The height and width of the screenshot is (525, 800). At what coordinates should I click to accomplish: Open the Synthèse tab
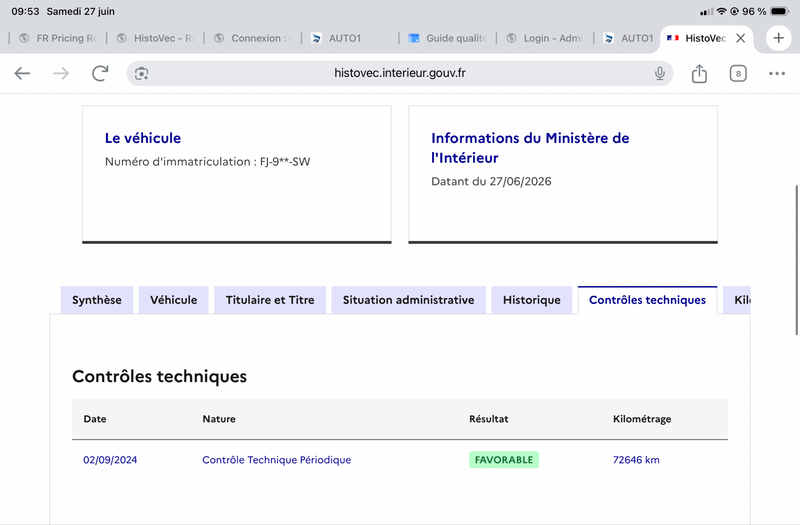(x=97, y=300)
